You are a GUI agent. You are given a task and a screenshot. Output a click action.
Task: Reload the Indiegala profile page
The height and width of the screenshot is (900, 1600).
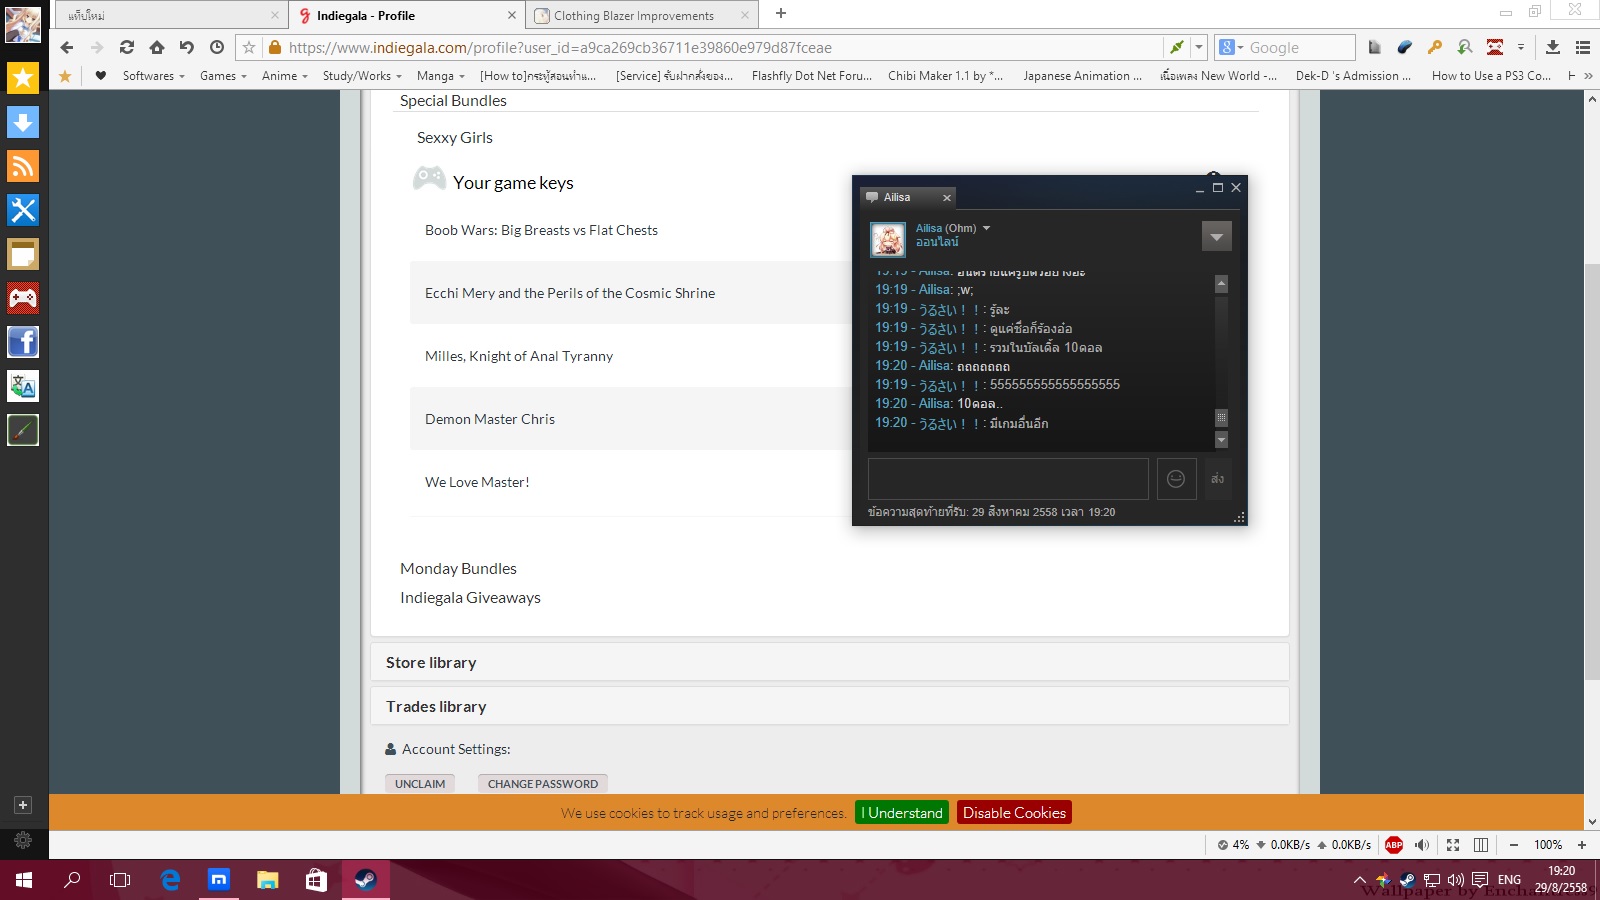click(127, 47)
